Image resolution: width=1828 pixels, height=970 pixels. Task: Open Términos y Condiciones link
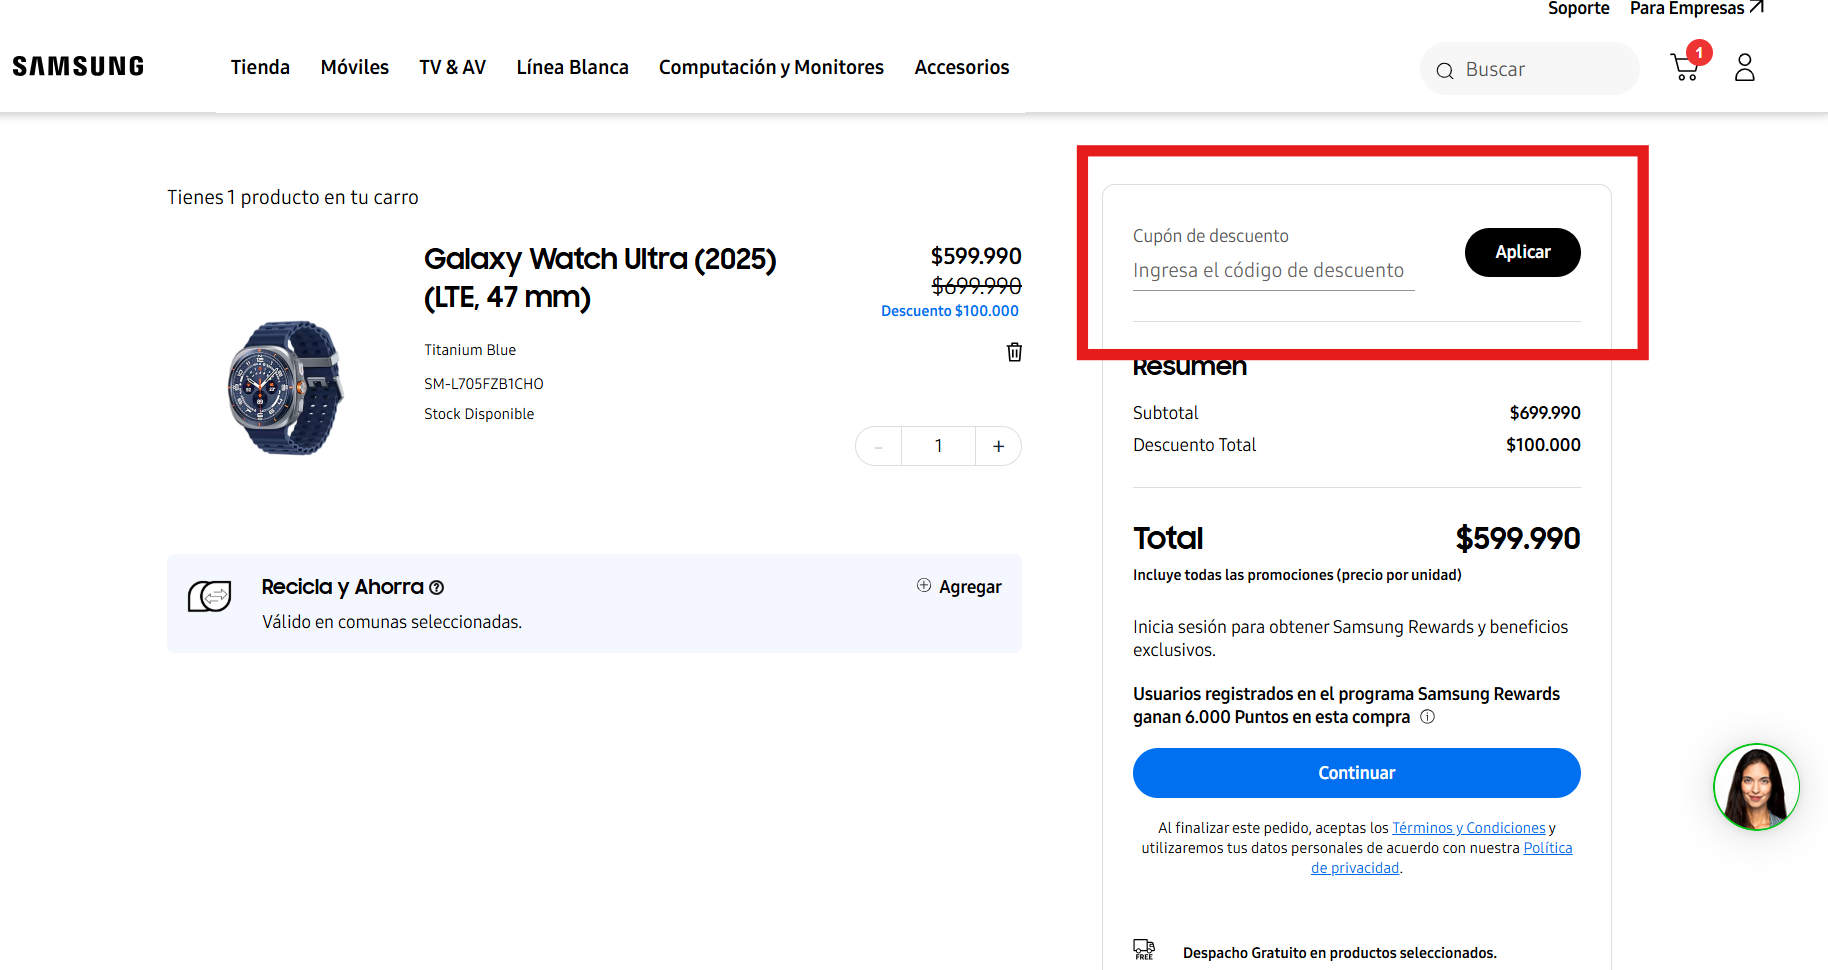[1468, 827]
